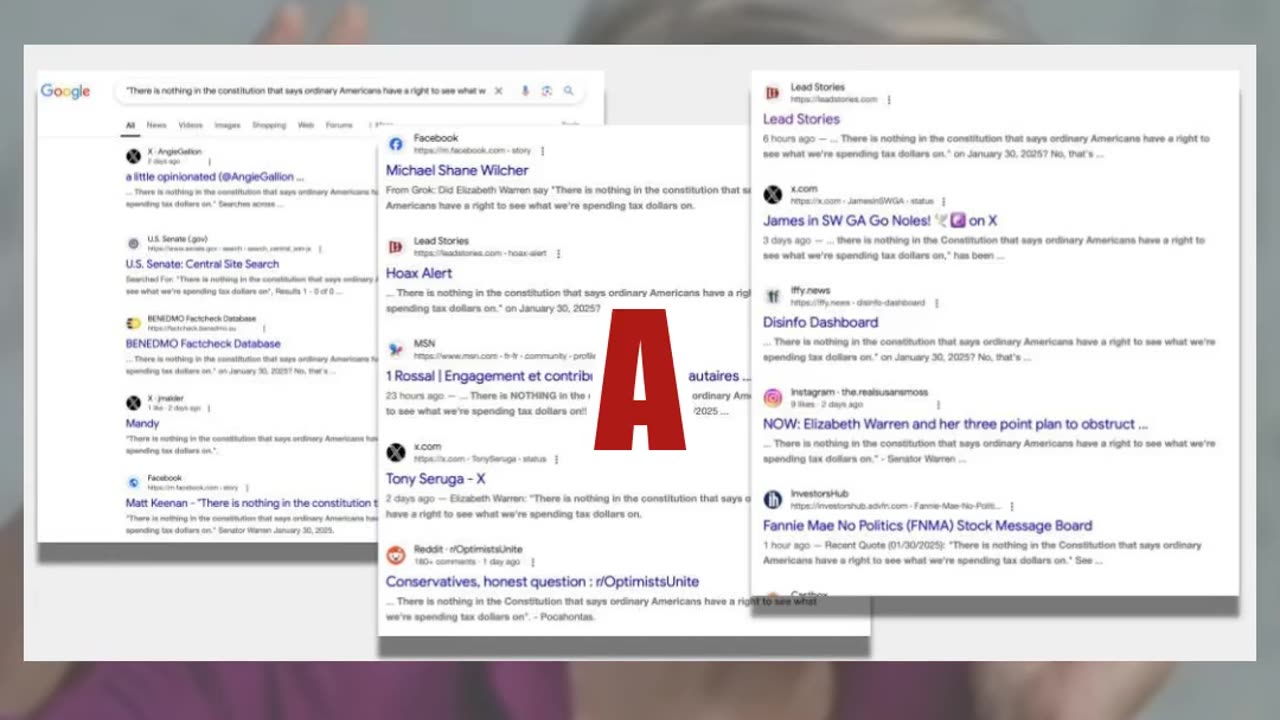The width and height of the screenshot is (1280, 720).
Task: Click Lead Stories favicon in right panel
Action: pos(773,93)
